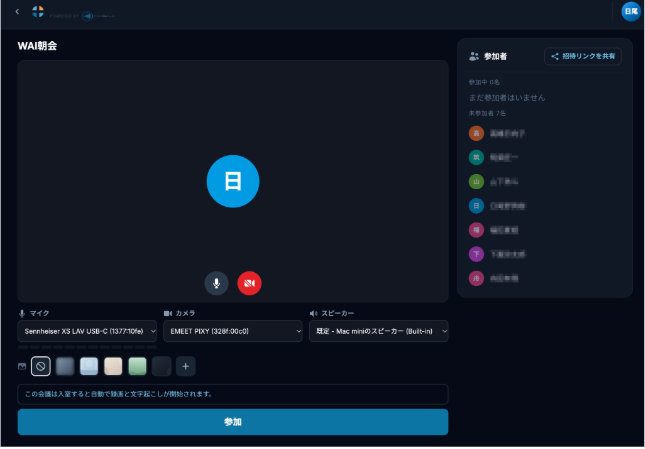The image size is (645, 449).
Task: Choose the beige background thumbnail
Action: point(113,366)
